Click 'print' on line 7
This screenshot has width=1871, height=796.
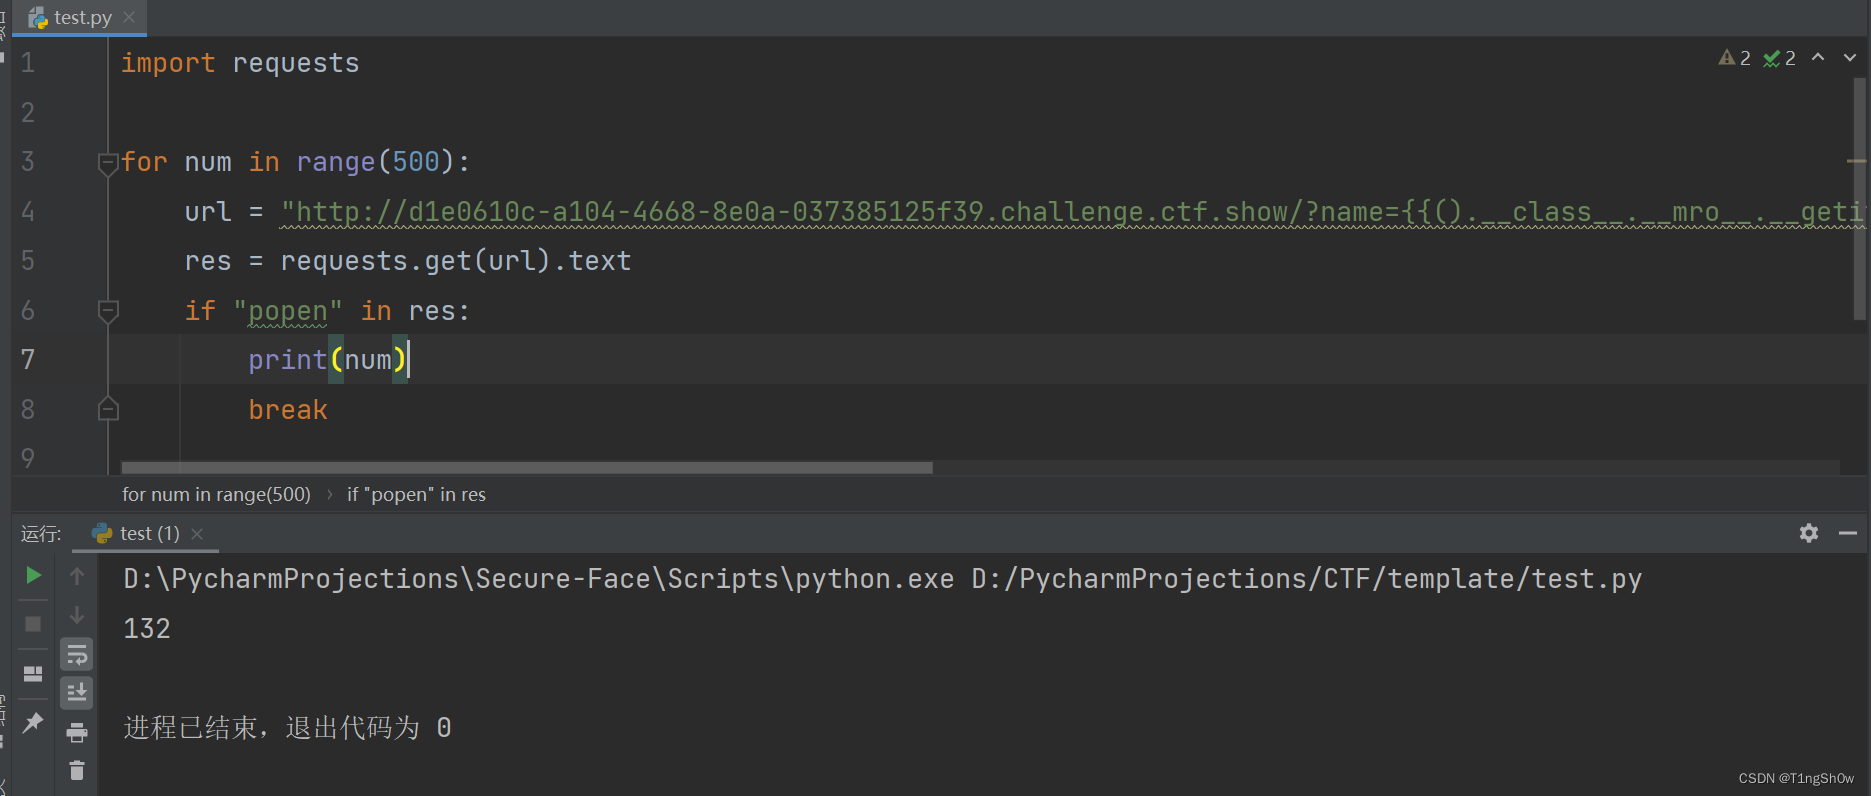pyautogui.click(x=288, y=360)
